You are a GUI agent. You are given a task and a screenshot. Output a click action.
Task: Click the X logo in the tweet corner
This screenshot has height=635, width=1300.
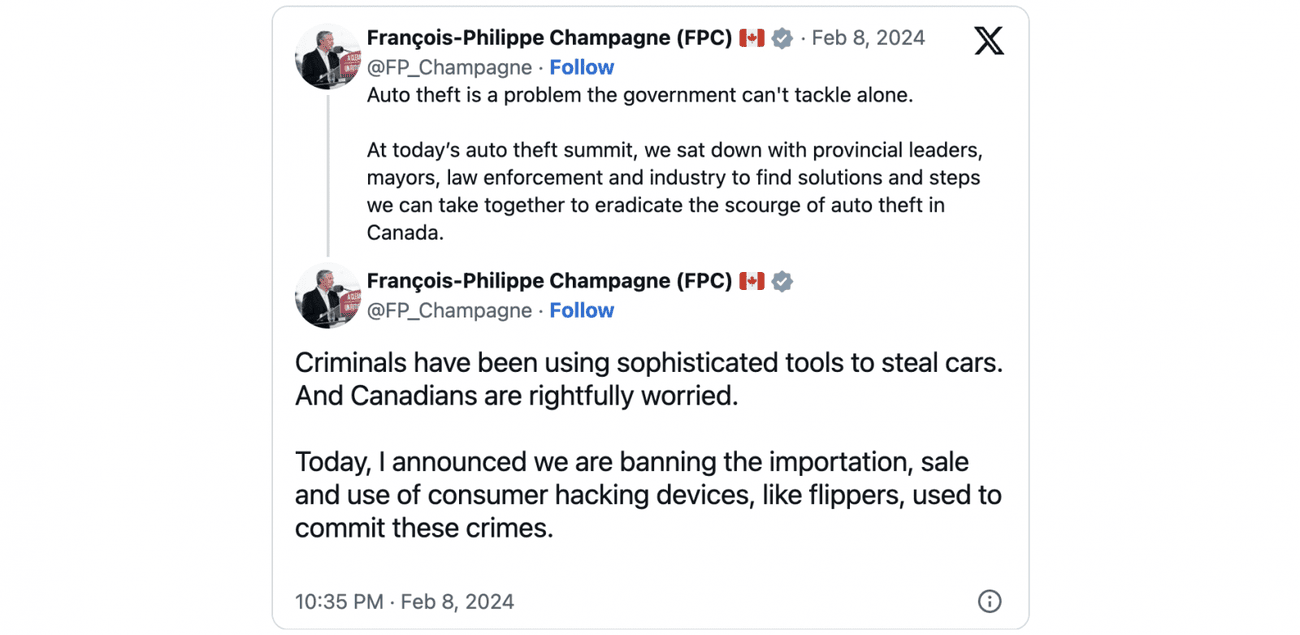pyautogui.click(x=988, y=41)
